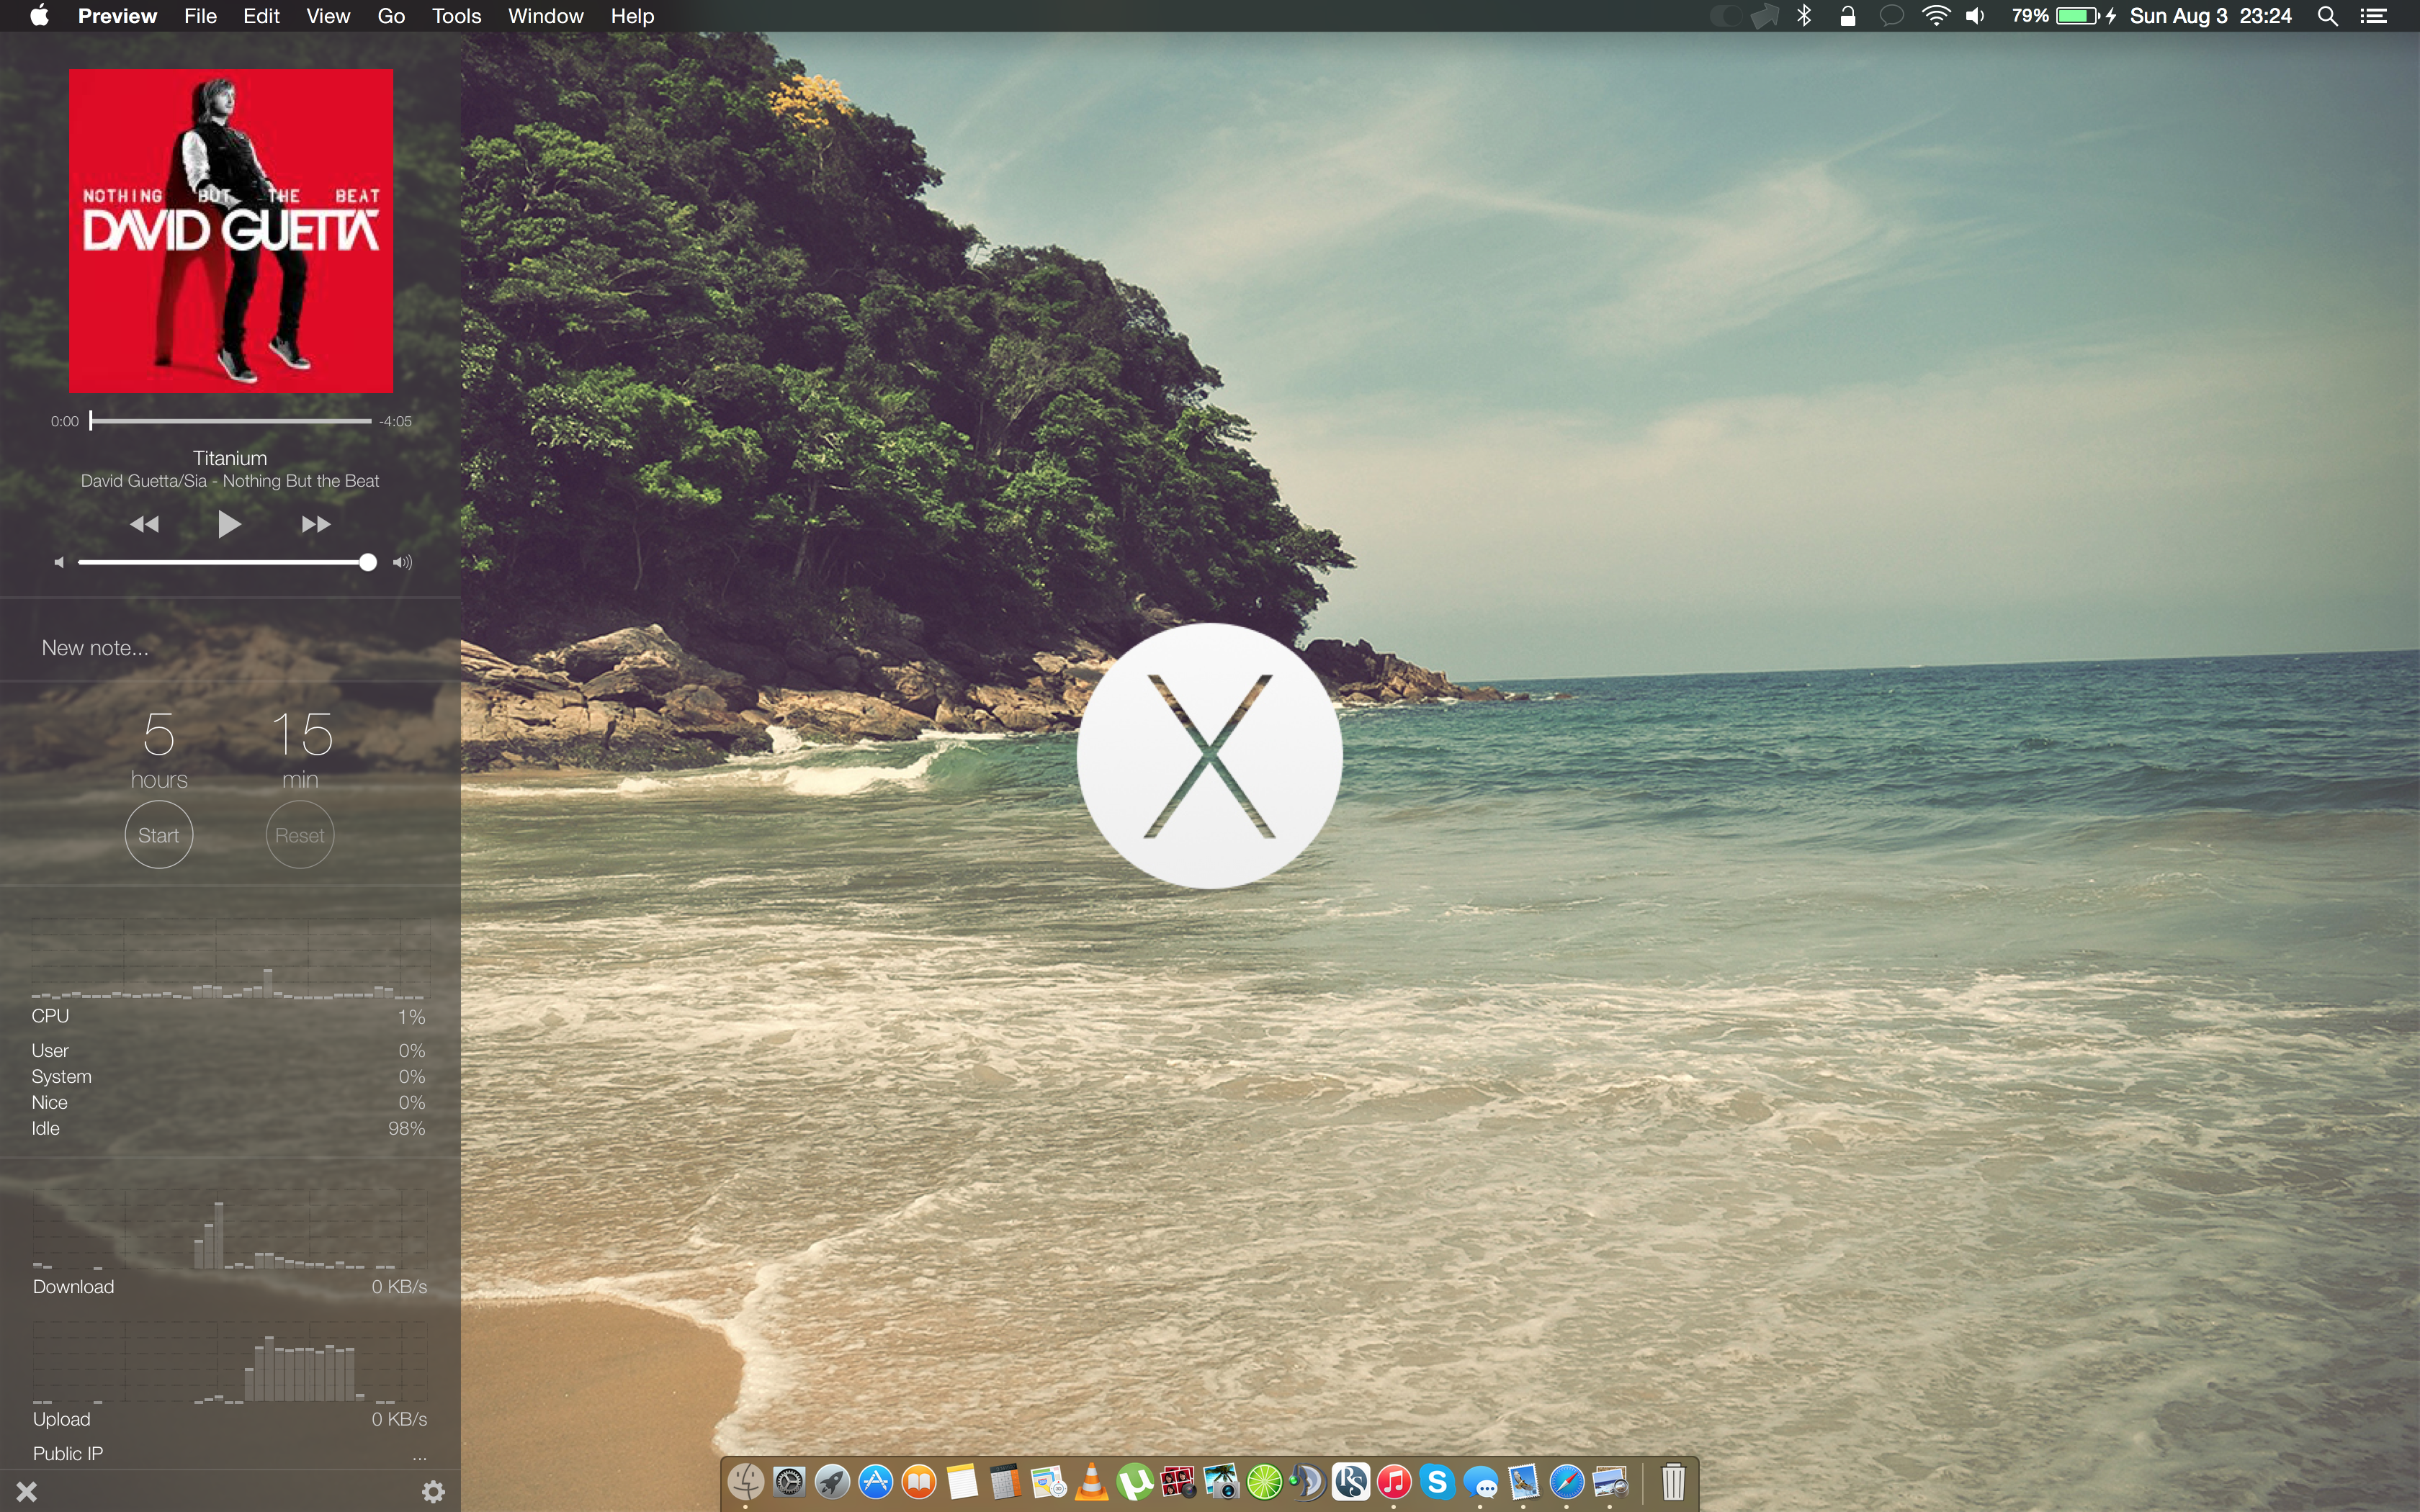
Task: Skip to the next track
Action: 315,524
